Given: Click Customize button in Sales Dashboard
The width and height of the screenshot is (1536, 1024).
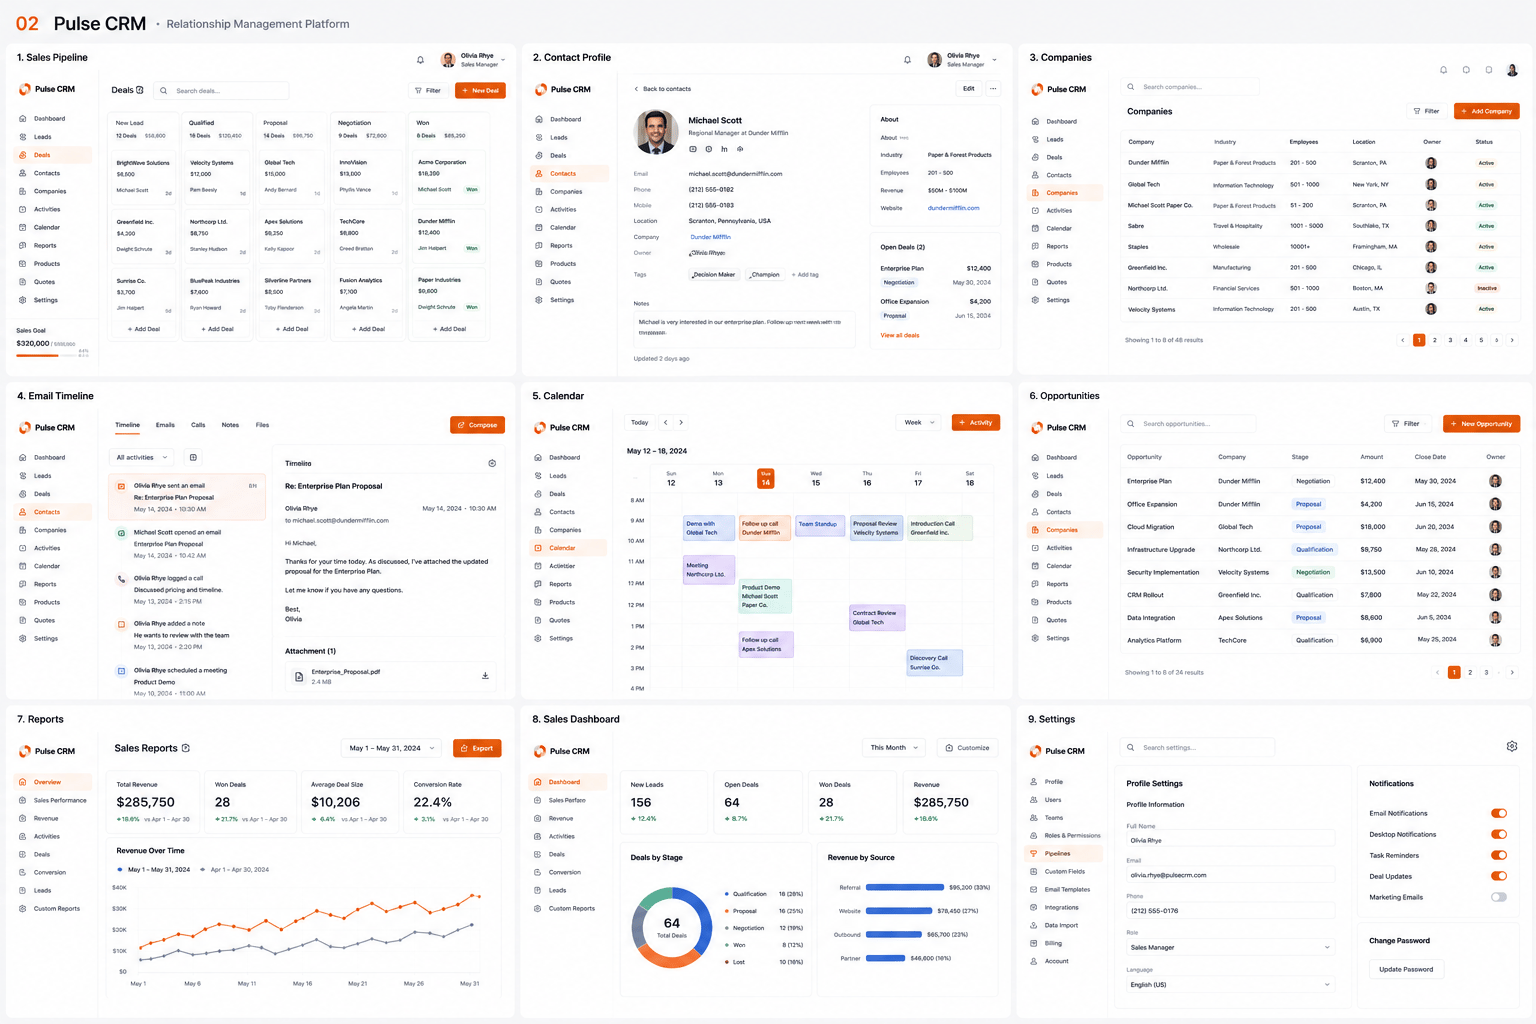Looking at the screenshot, I should point(967,748).
